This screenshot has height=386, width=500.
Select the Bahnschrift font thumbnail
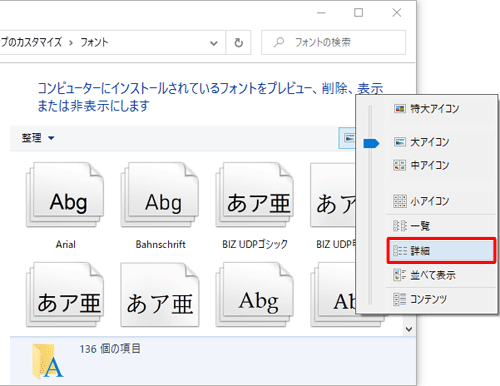click(160, 195)
